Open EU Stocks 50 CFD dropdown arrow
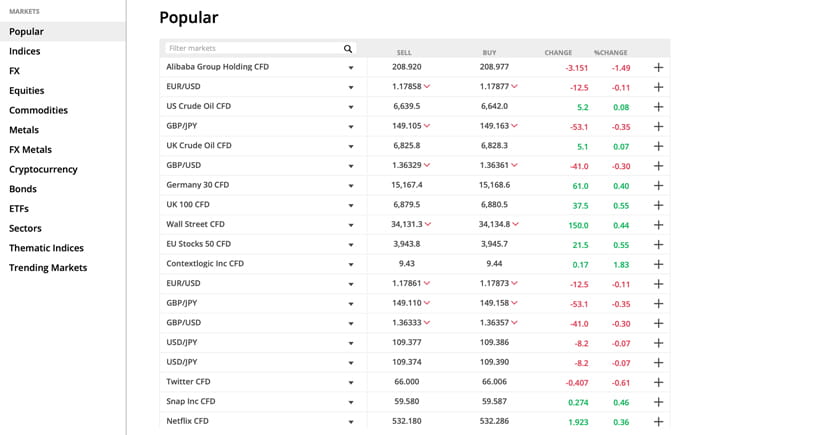 pos(350,245)
